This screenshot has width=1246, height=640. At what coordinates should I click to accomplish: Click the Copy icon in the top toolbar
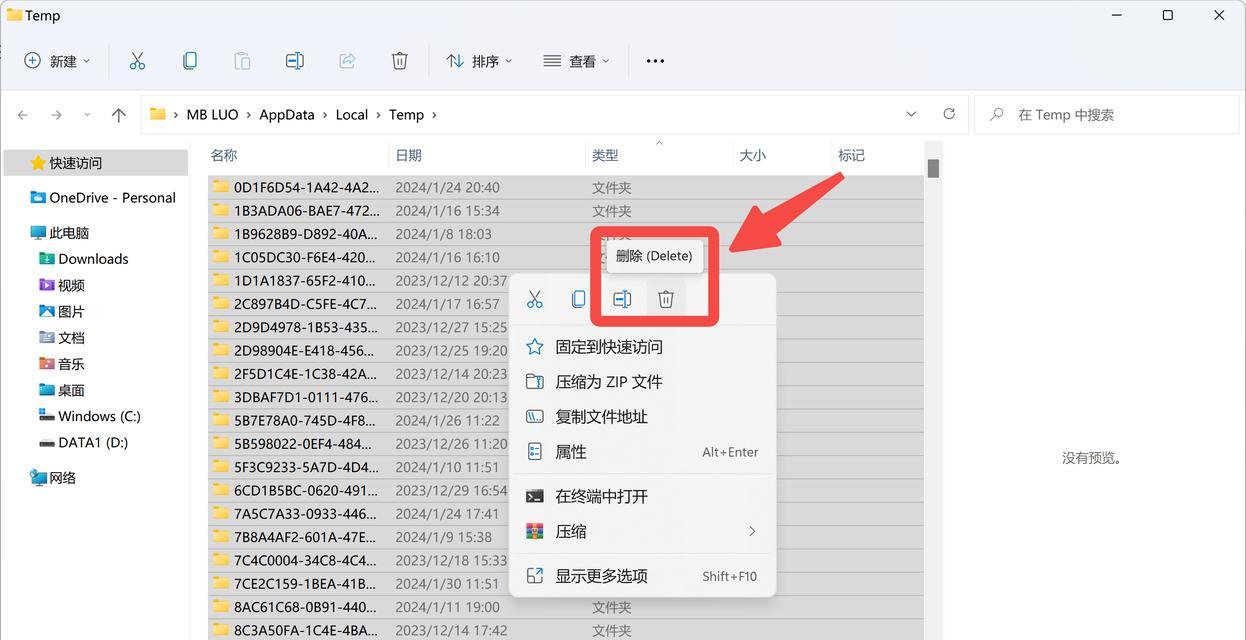tap(190, 61)
